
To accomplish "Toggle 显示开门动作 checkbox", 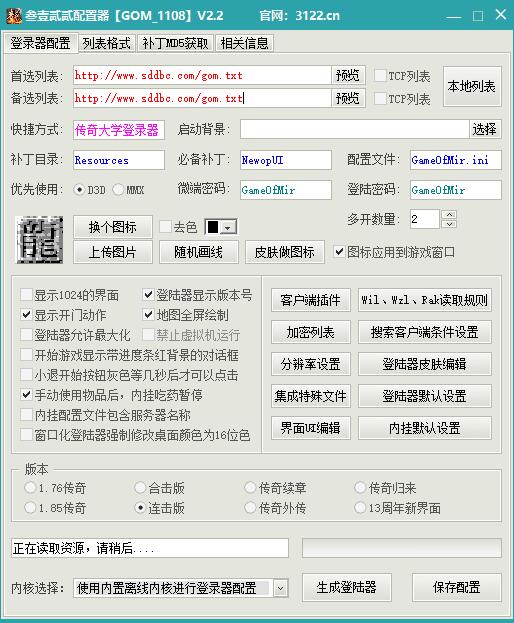I will (x=26, y=315).
